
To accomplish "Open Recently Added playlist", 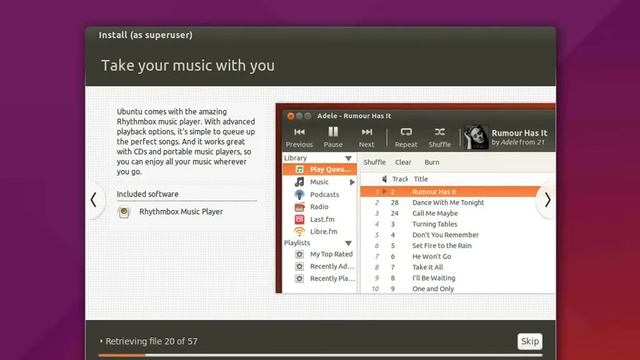I will pos(332,267).
